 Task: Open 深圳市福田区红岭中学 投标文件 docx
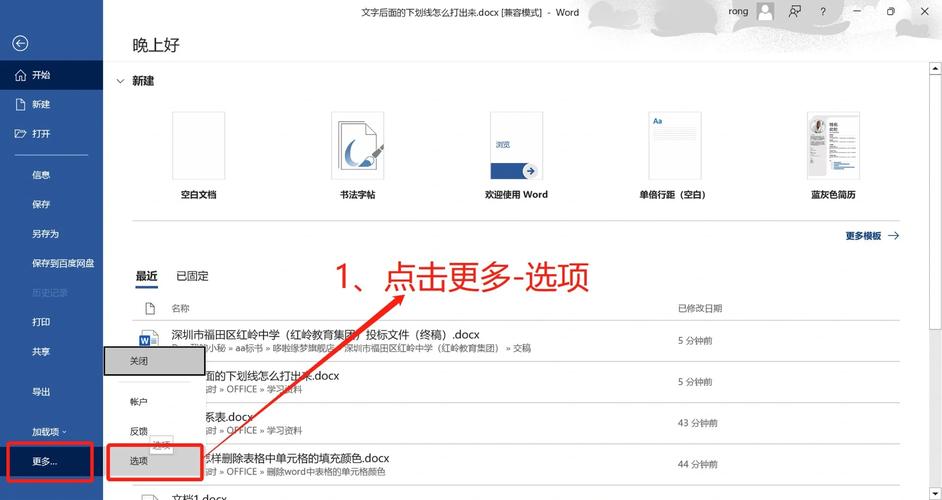pyautogui.click(x=326, y=335)
